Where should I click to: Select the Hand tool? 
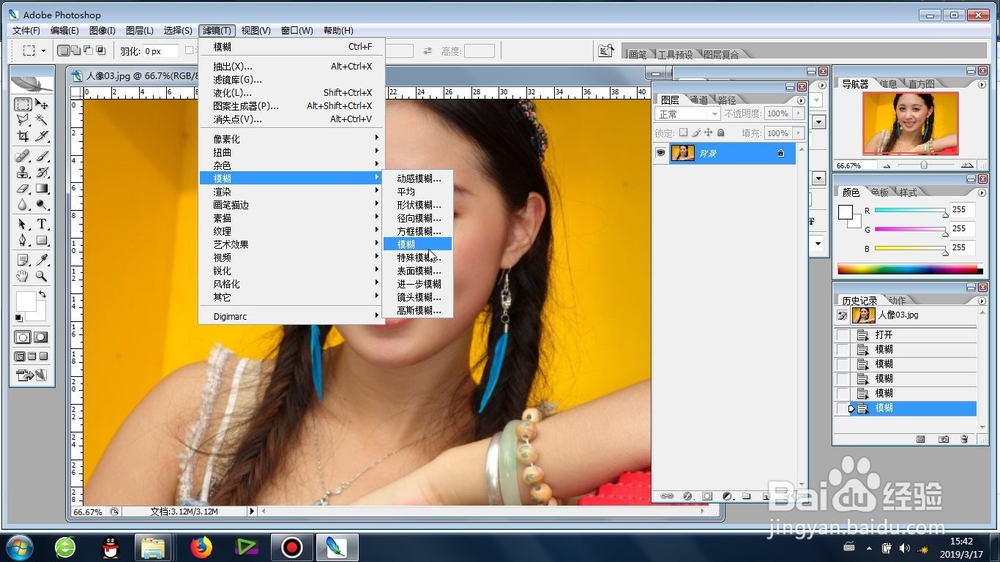coord(23,276)
